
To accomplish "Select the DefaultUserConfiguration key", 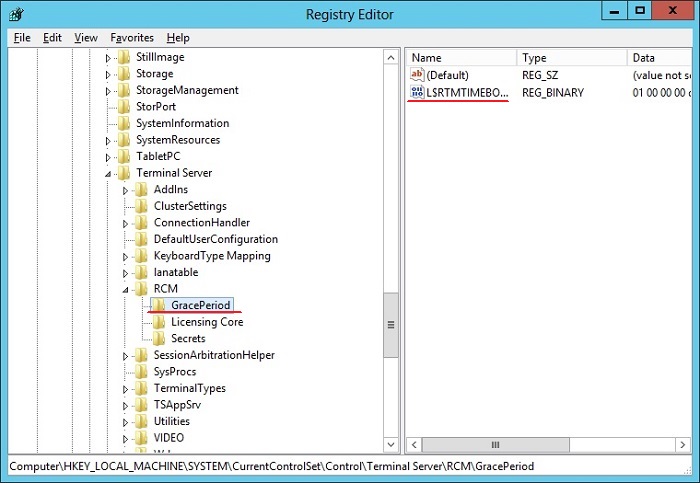I will 215,239.
